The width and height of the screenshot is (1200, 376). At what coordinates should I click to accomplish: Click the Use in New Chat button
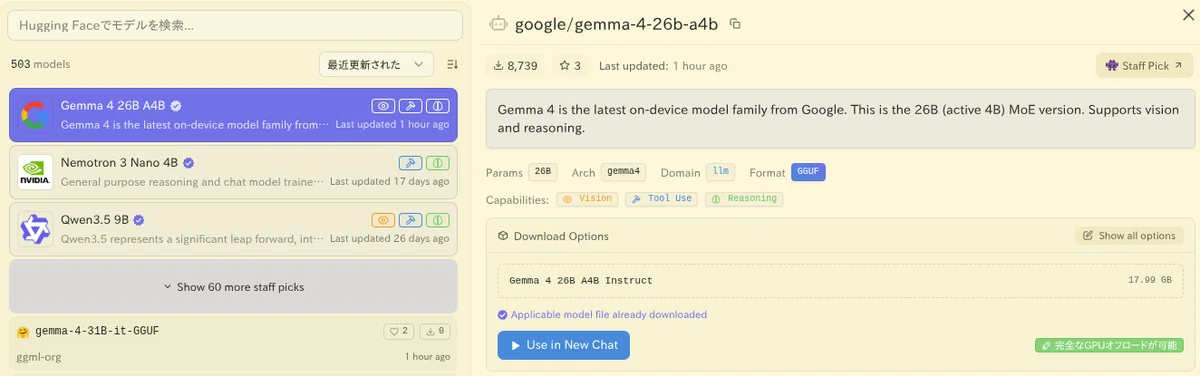pos(564,345)
